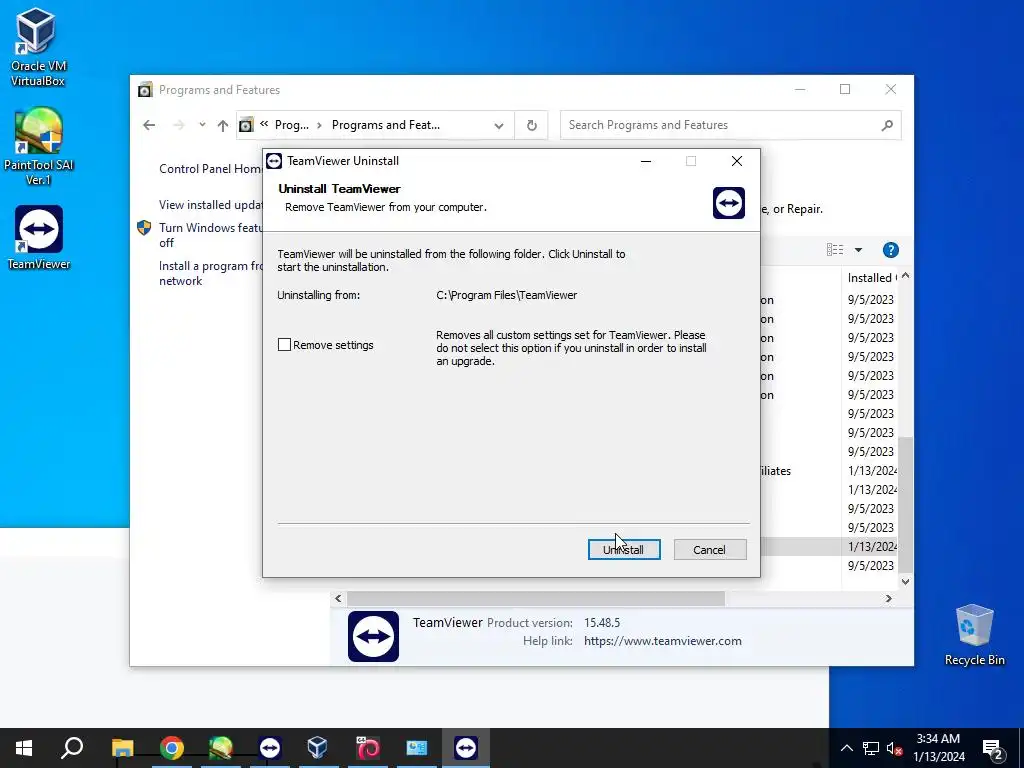This screenshot has height=768, width=1024.
Task: Open Oracle VM VirtualBox desktop shortcut
Action: 38,47
